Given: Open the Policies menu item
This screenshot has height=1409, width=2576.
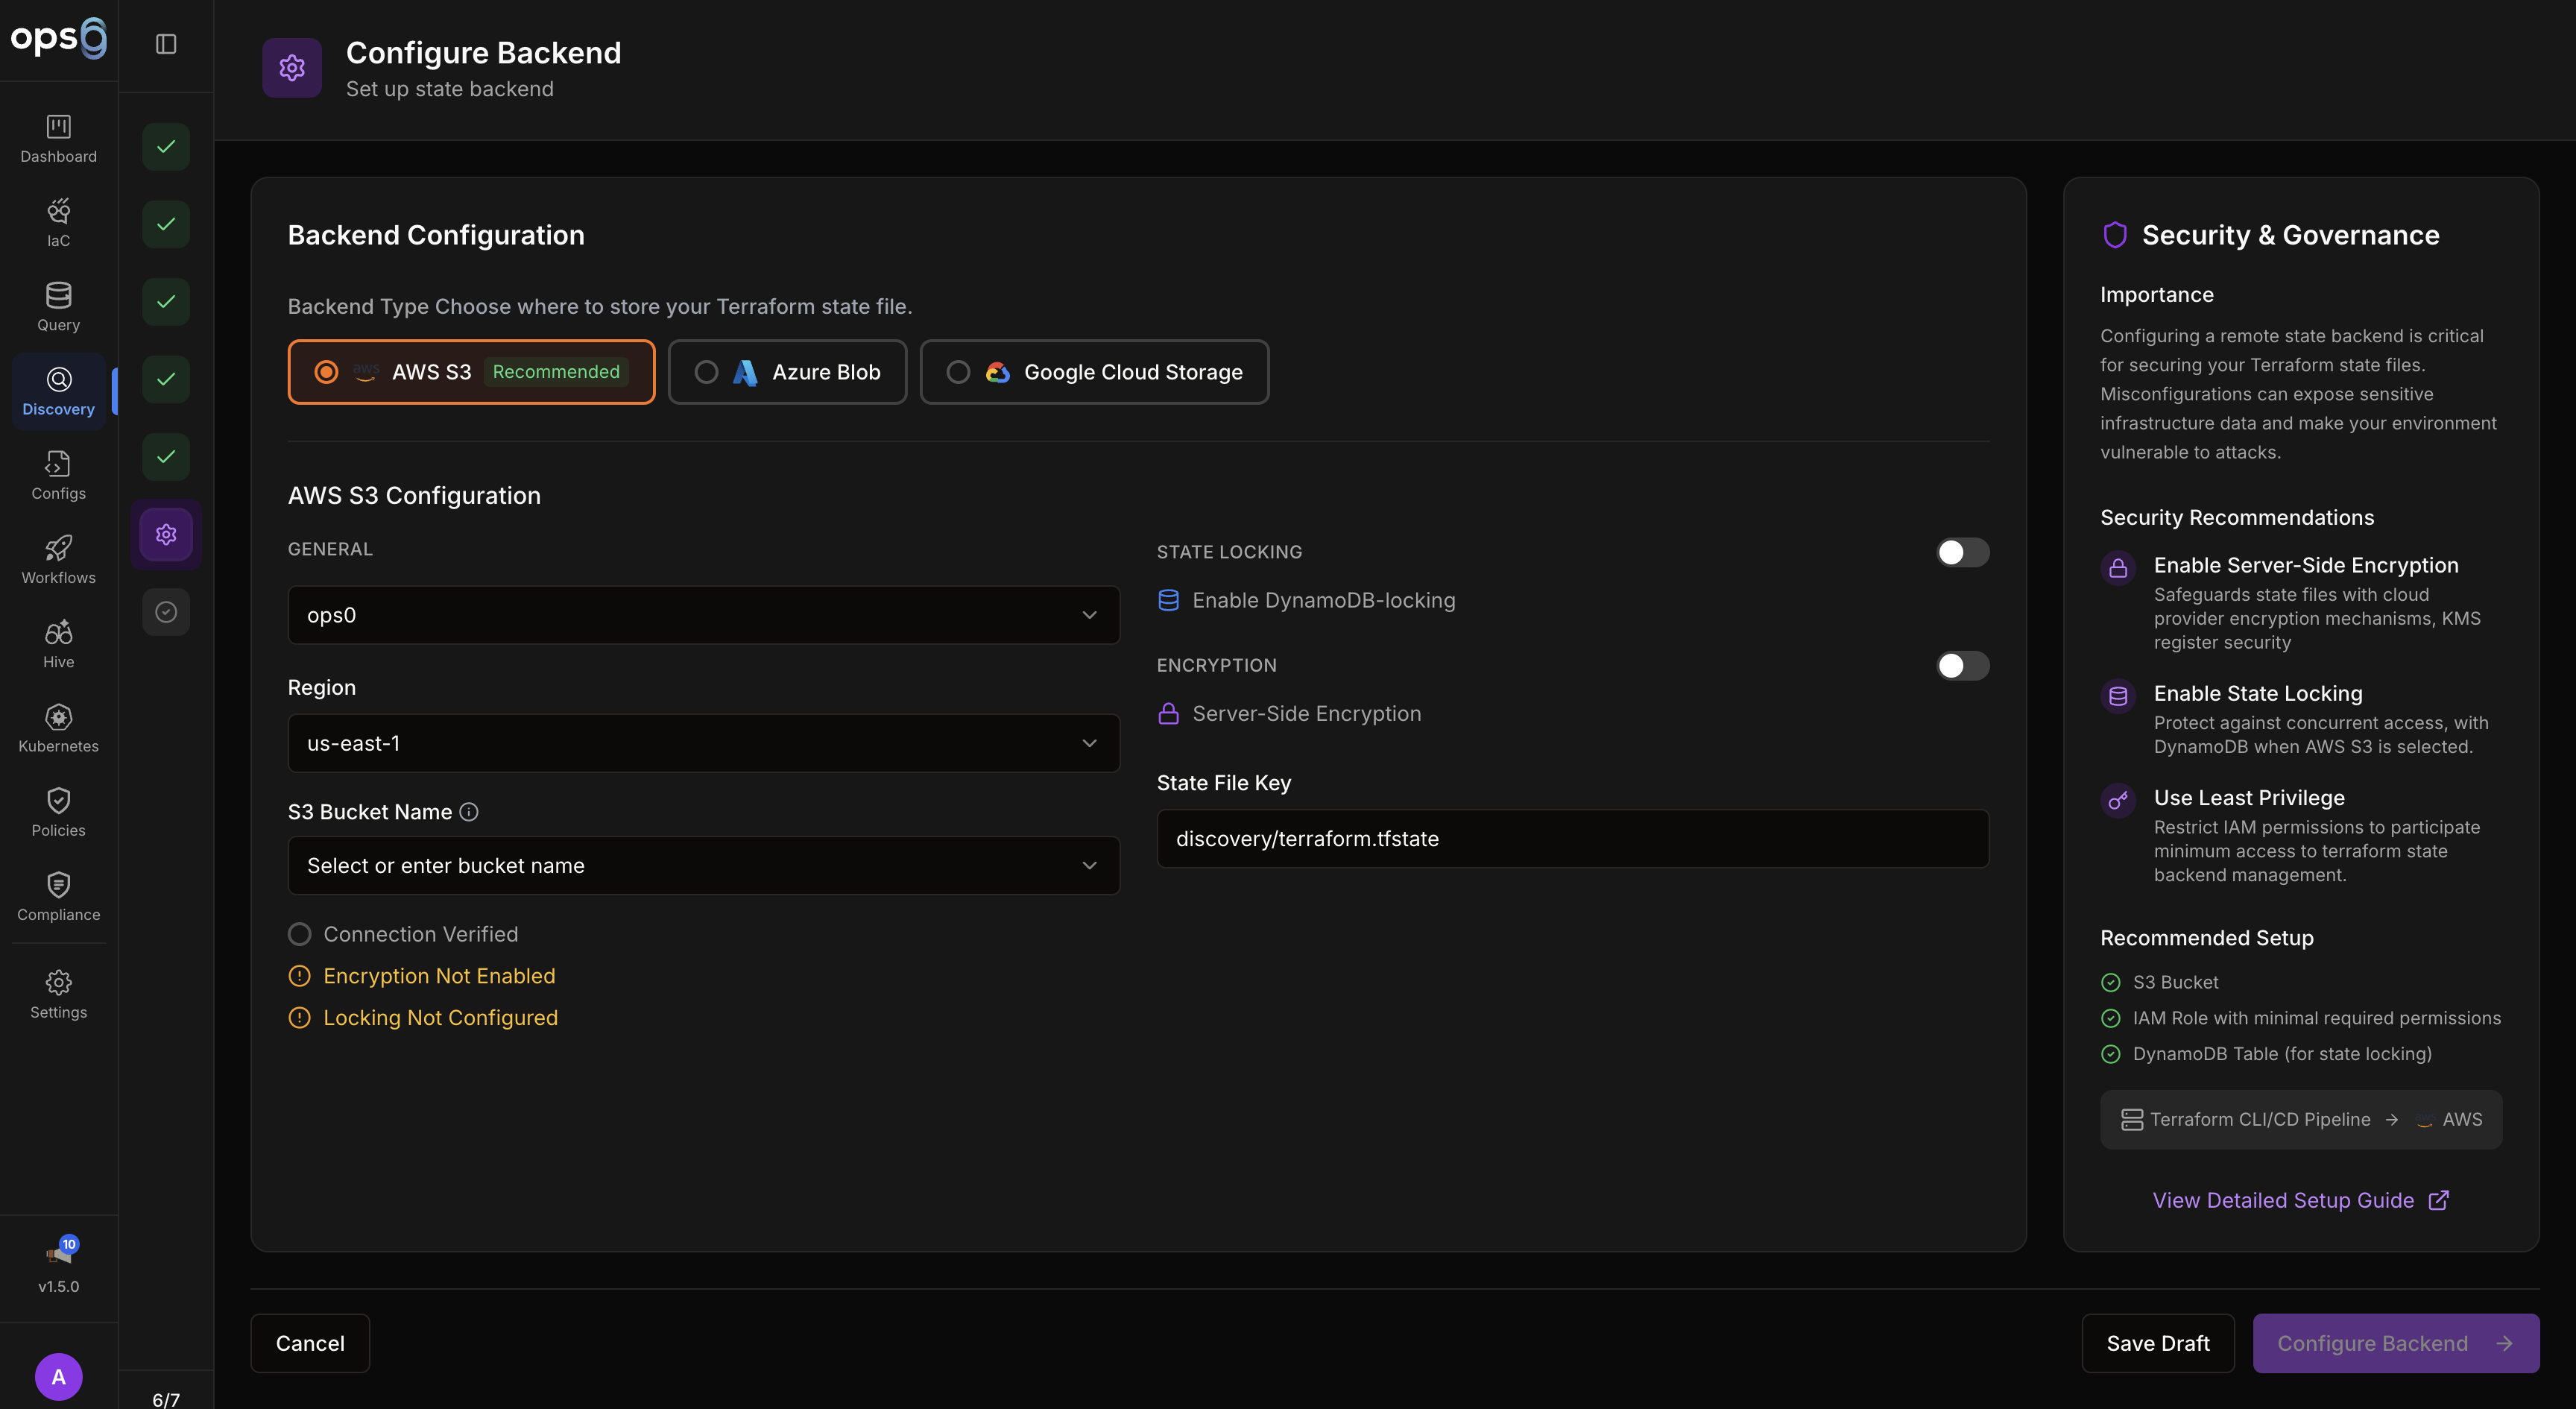Looking at the screenshot, I should 58,812.
